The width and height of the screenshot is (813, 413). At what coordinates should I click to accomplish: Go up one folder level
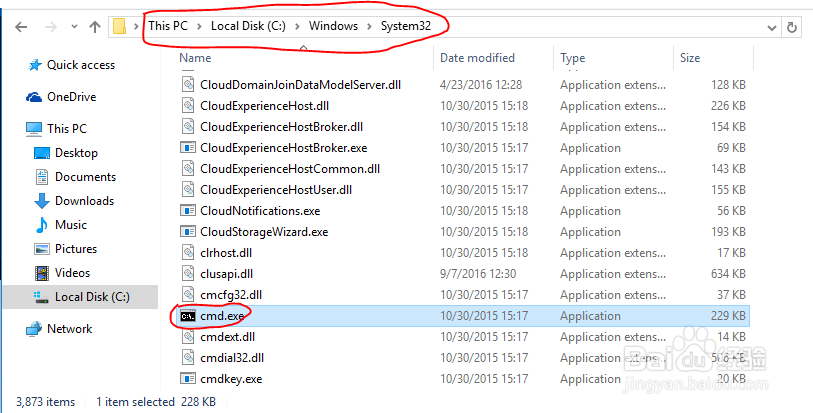pos(95,27)
